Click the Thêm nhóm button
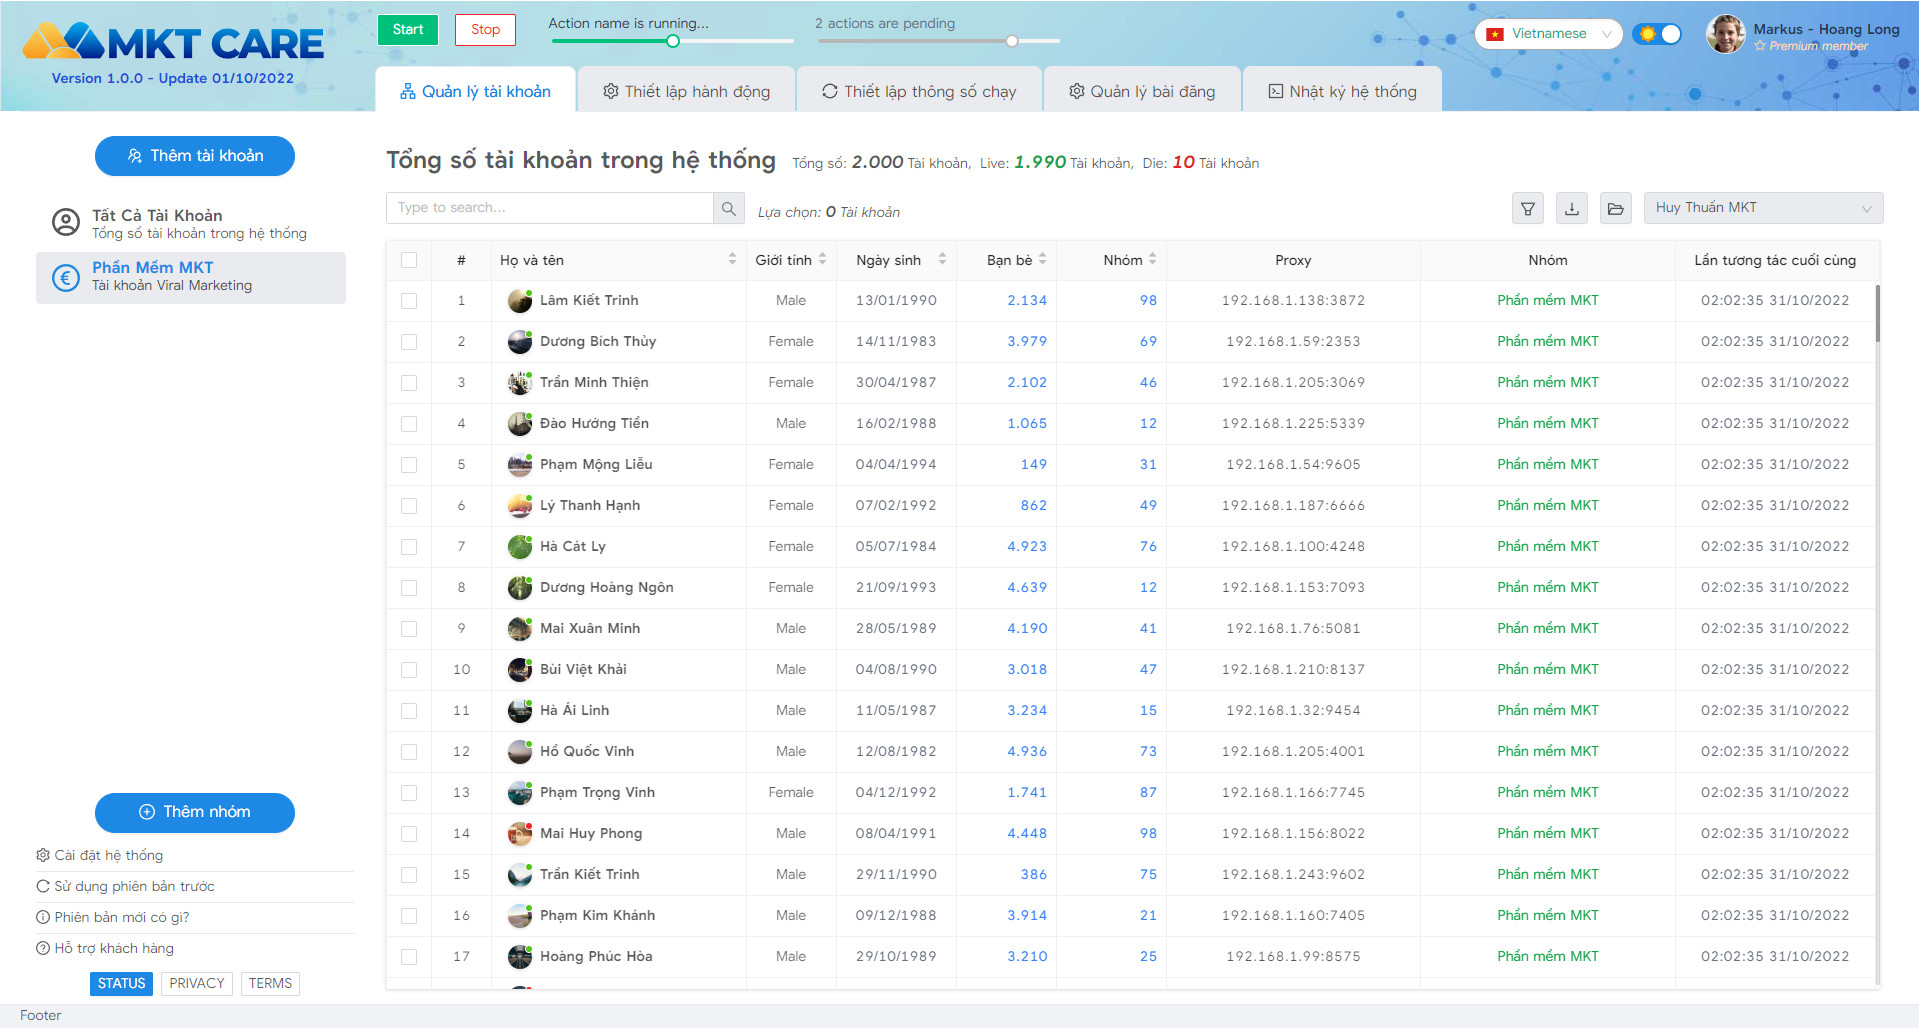 [195, 812]
